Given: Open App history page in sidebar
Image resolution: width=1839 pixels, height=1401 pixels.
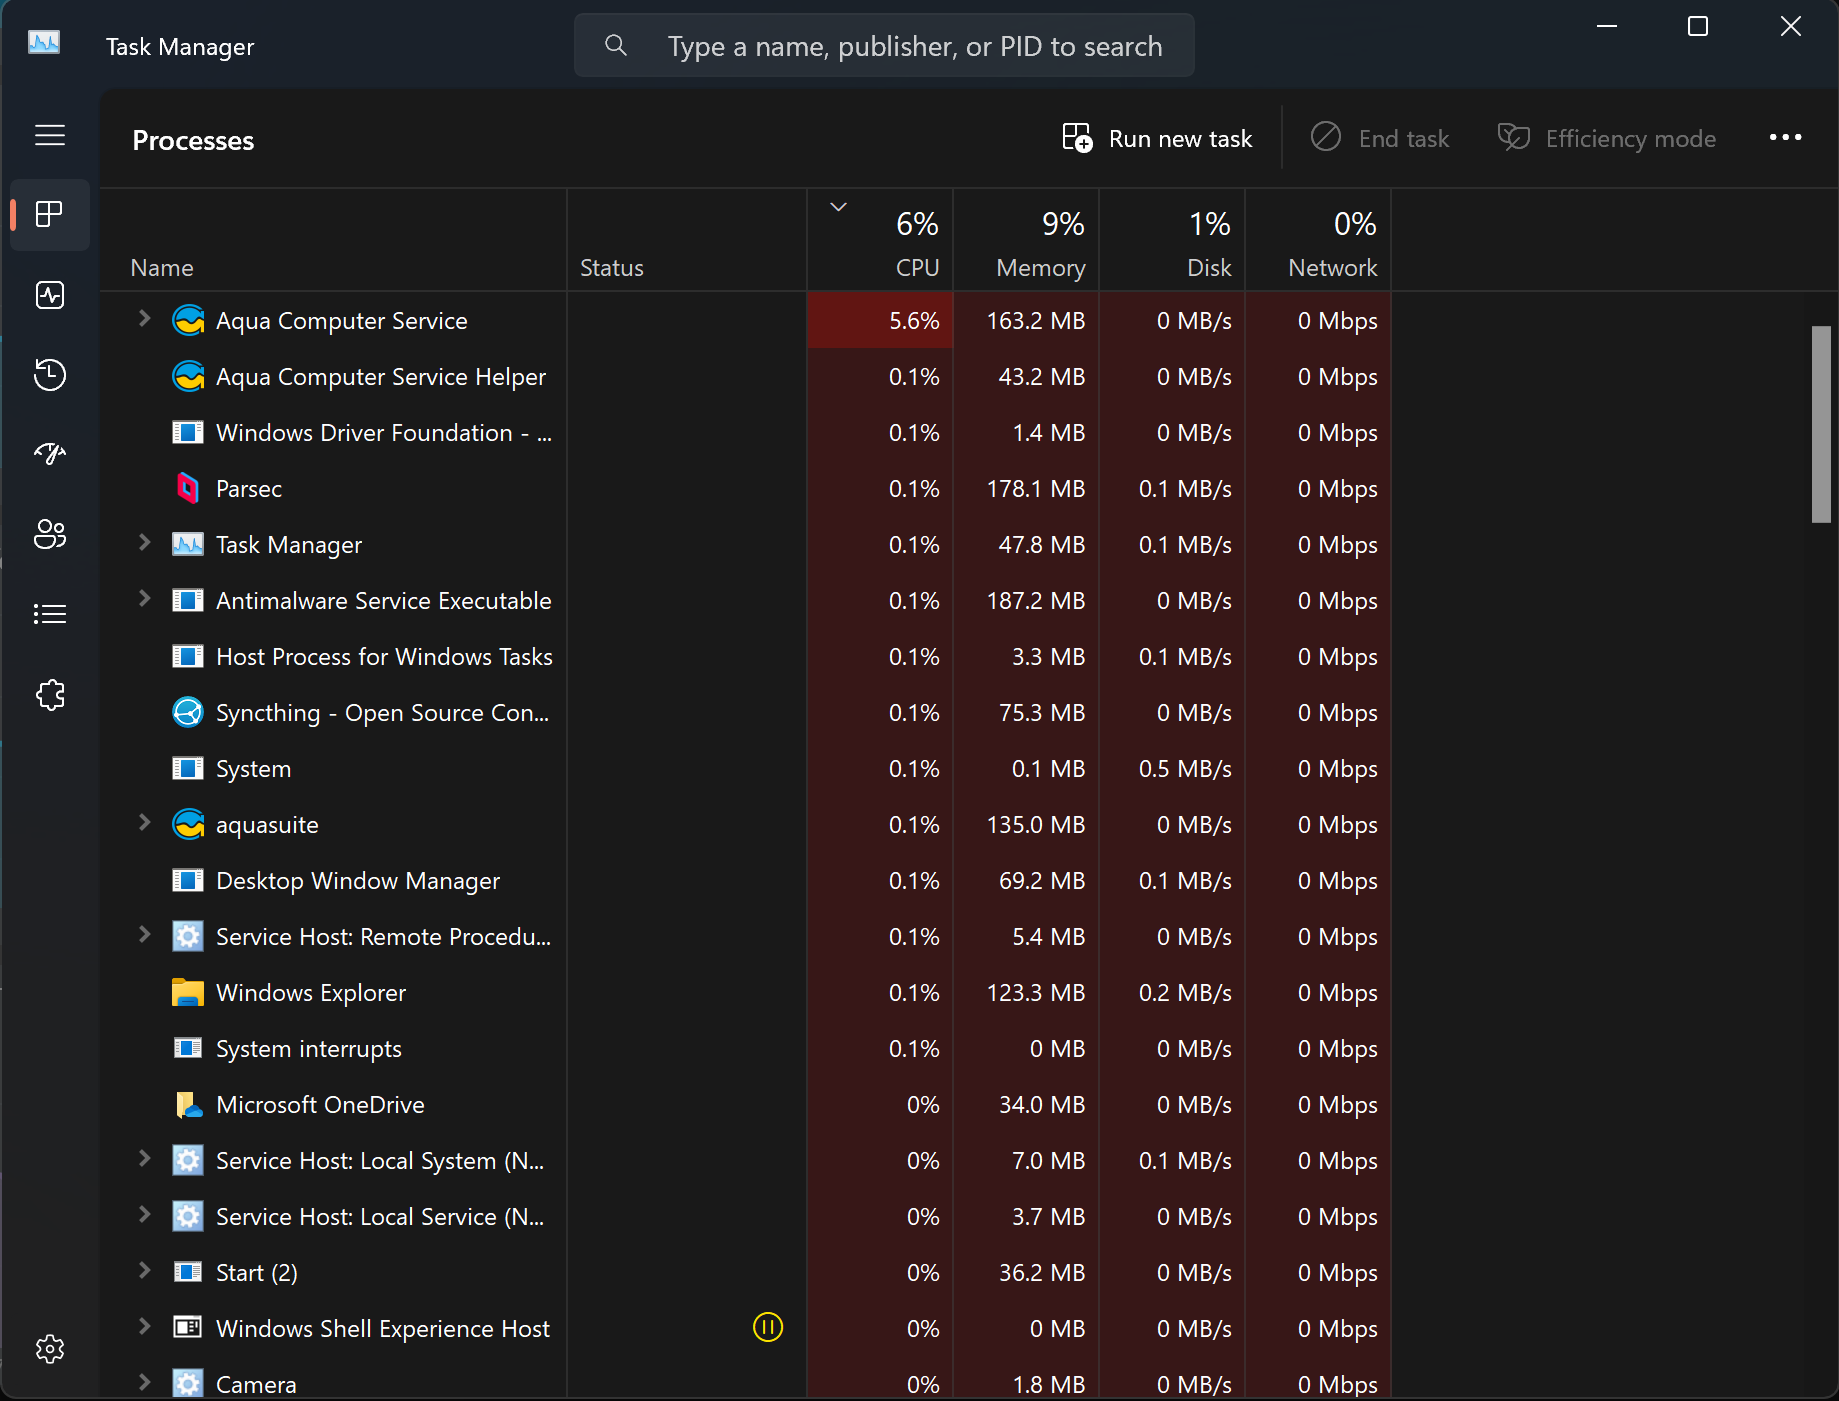Looking at the screenshot, I should (50, 375).
